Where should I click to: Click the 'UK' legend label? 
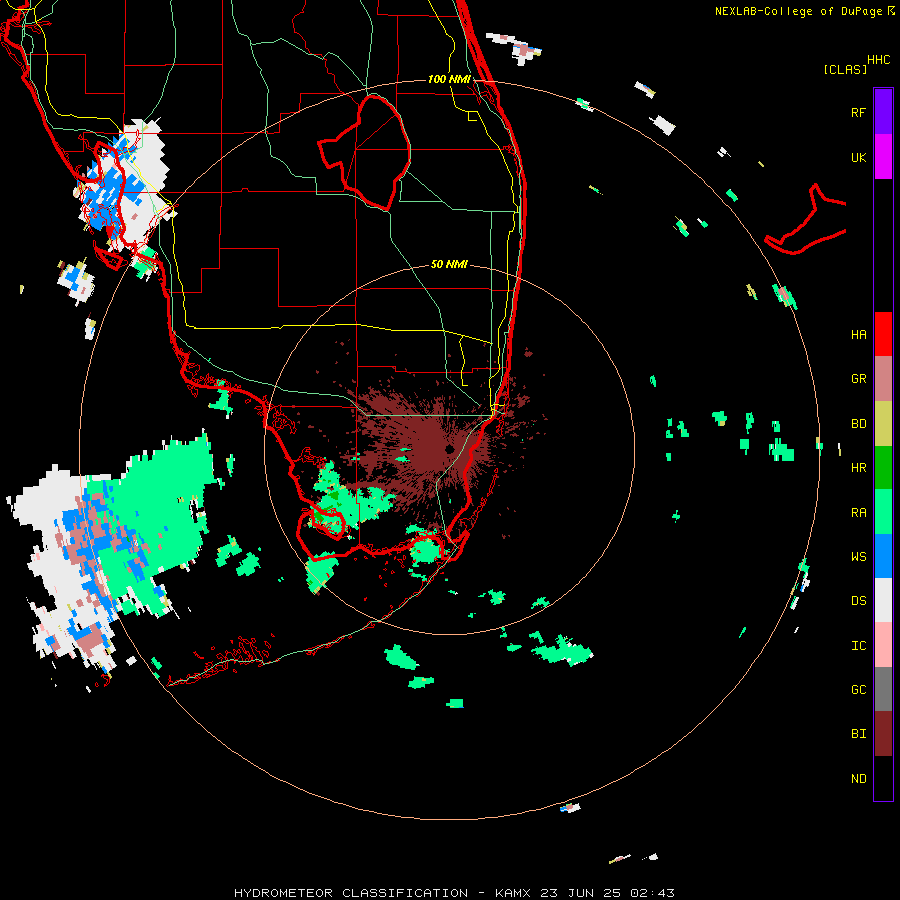pos(858,157)
